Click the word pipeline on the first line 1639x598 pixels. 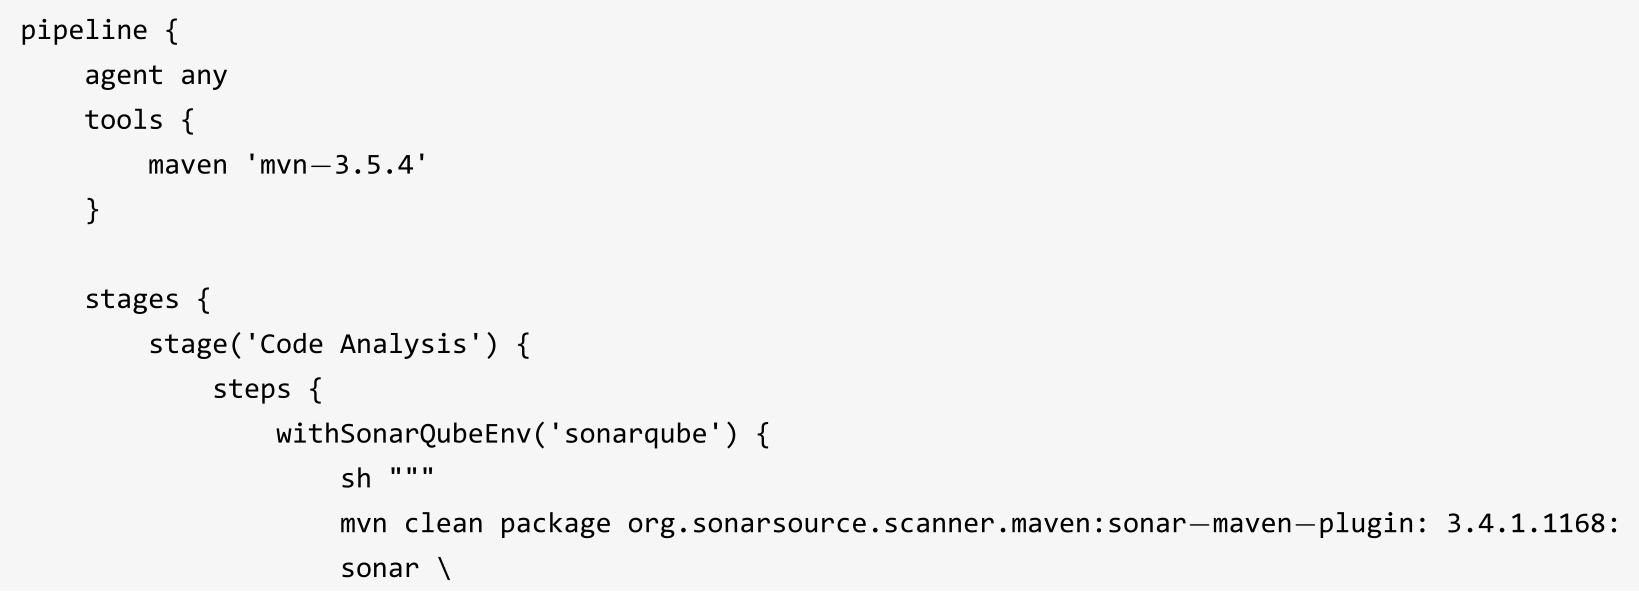84,31
